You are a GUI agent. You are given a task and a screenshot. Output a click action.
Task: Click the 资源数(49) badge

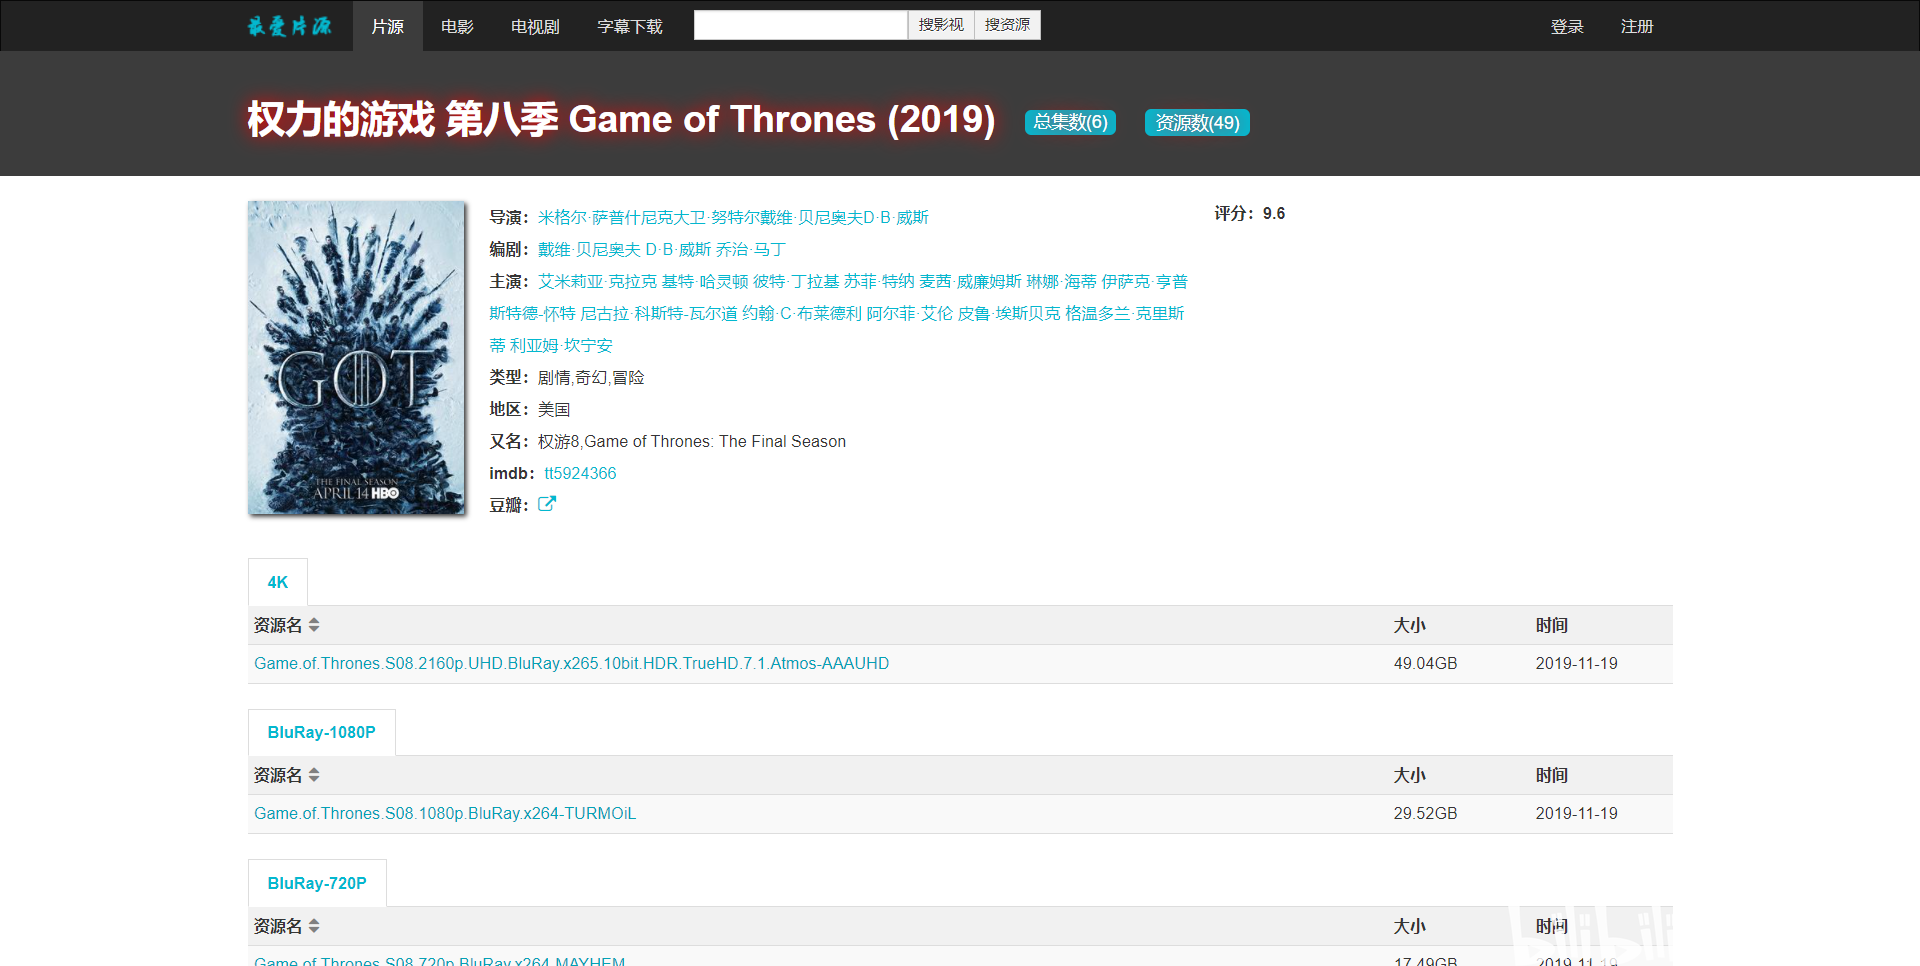(1197, 122)
